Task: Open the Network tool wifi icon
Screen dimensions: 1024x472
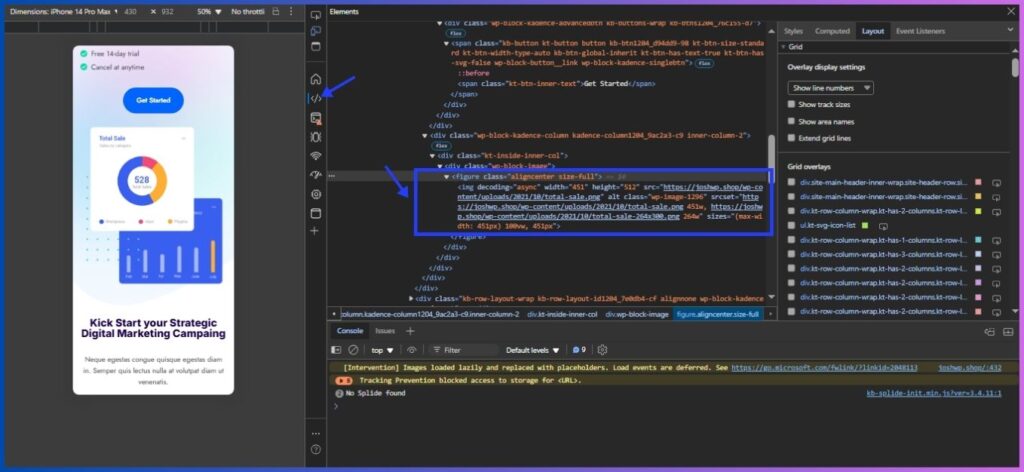Action: point(316,156)
